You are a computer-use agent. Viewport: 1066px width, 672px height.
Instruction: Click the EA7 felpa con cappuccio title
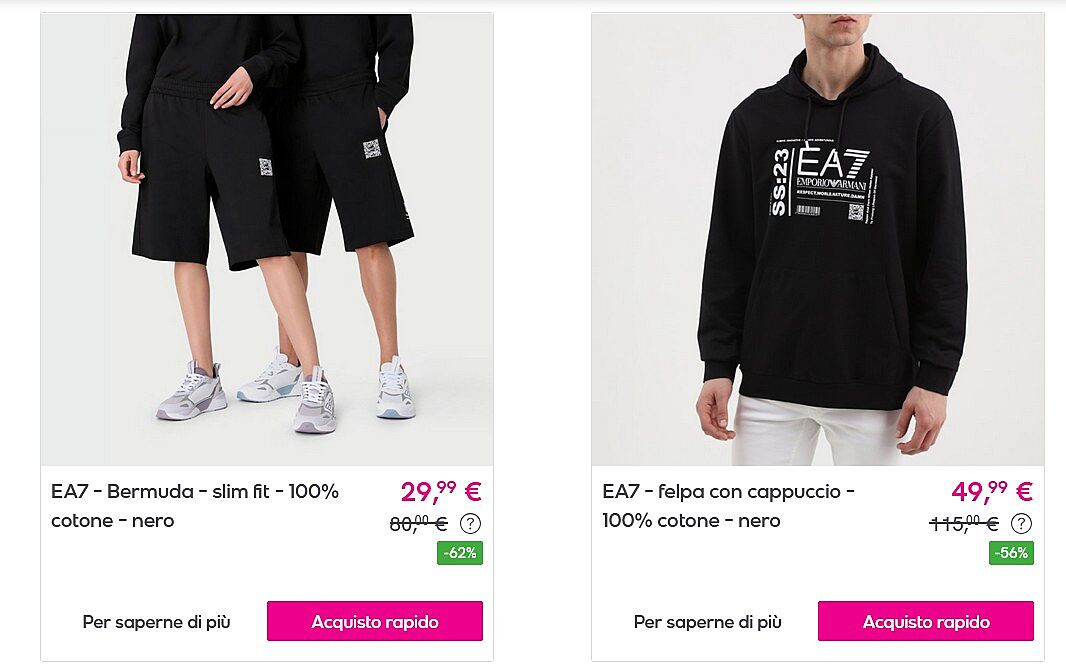tap(729, 505)
